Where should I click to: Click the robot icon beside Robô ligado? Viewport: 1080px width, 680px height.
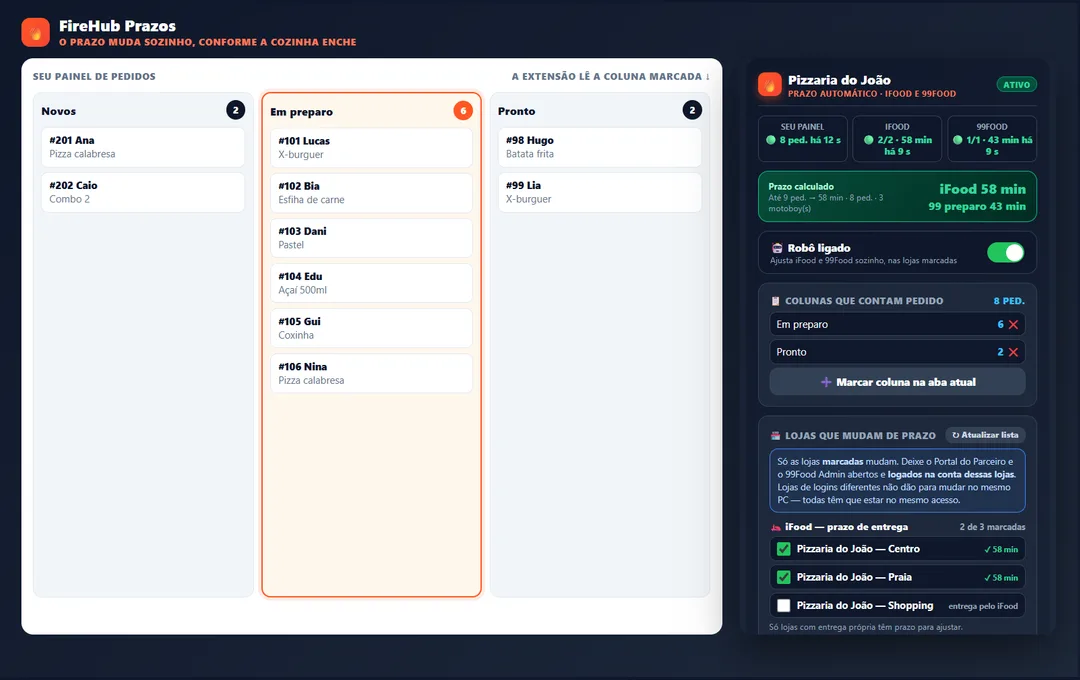[x=777, y=248]
